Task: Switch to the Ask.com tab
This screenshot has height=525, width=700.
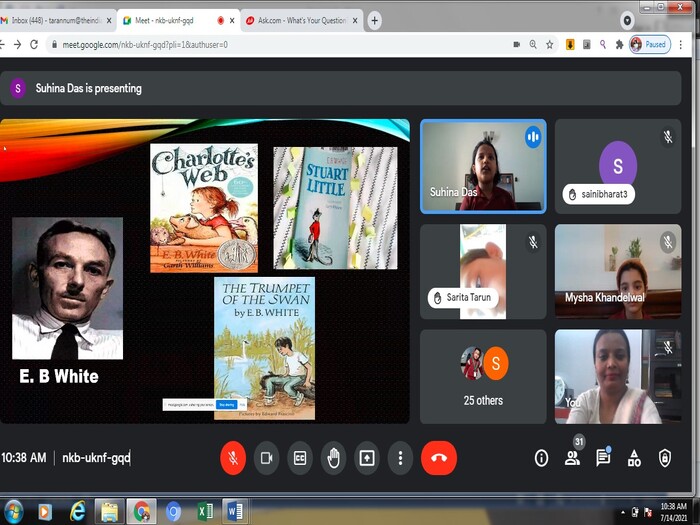Action: pyautogui.click(x=301, y=21)
